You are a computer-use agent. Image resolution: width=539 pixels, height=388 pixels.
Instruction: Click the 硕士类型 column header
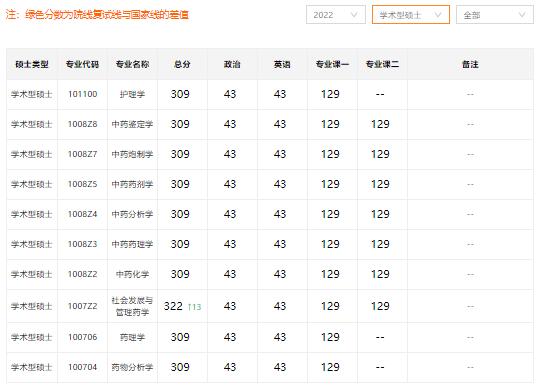[32, 64]
